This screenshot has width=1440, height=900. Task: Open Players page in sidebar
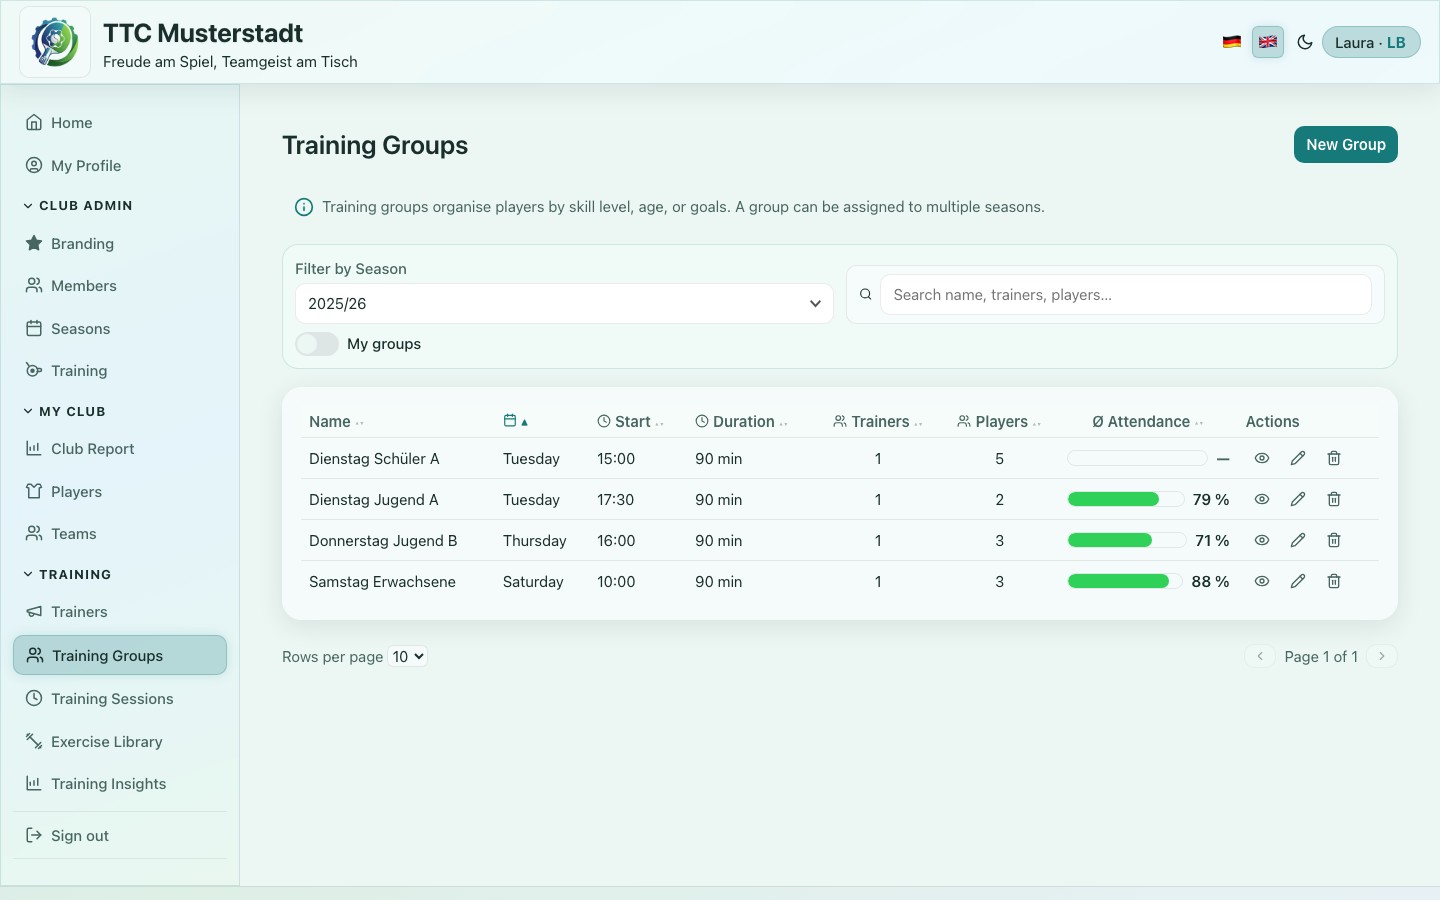click(x=120, y=492)
